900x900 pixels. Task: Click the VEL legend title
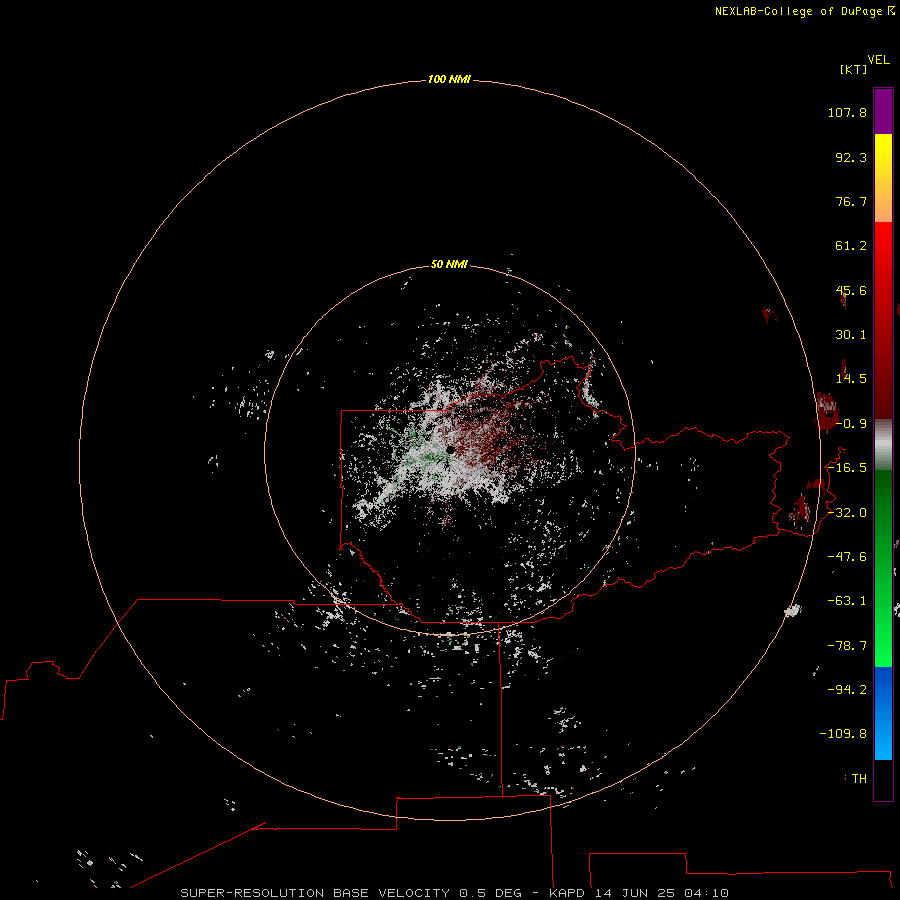point(878,60)
